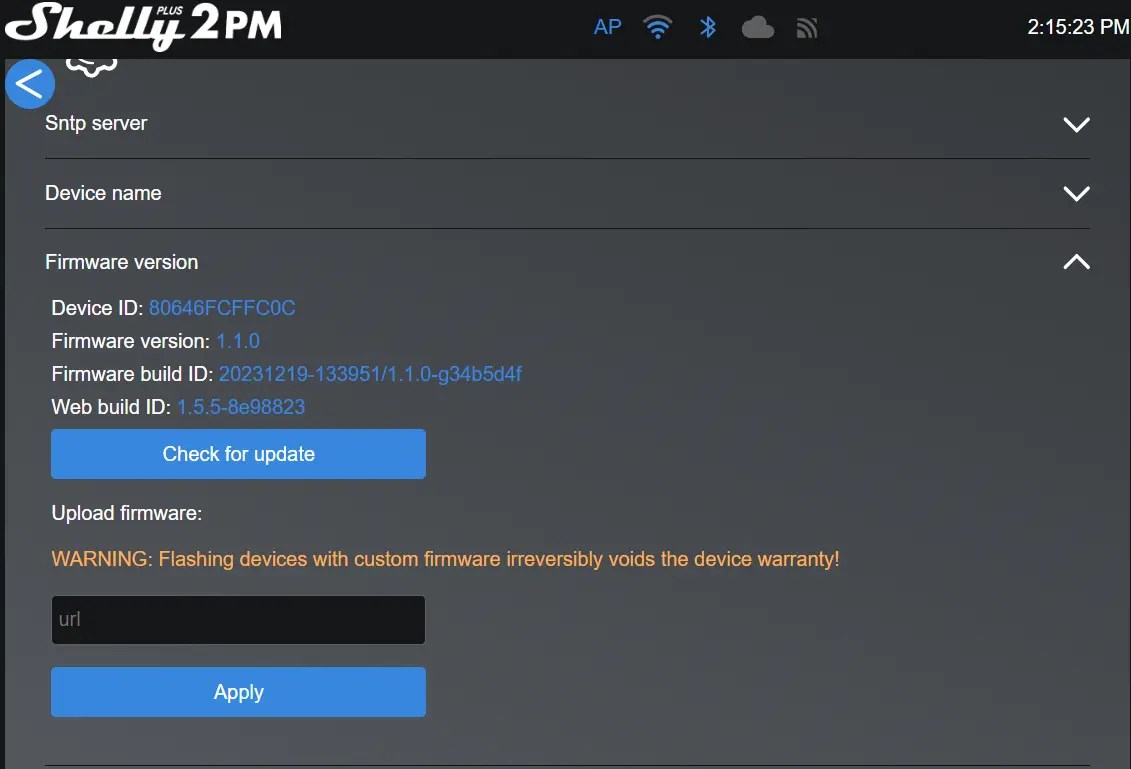Click the Wi-Fi status icon
1131x769 pixels.
click(658, 27)
